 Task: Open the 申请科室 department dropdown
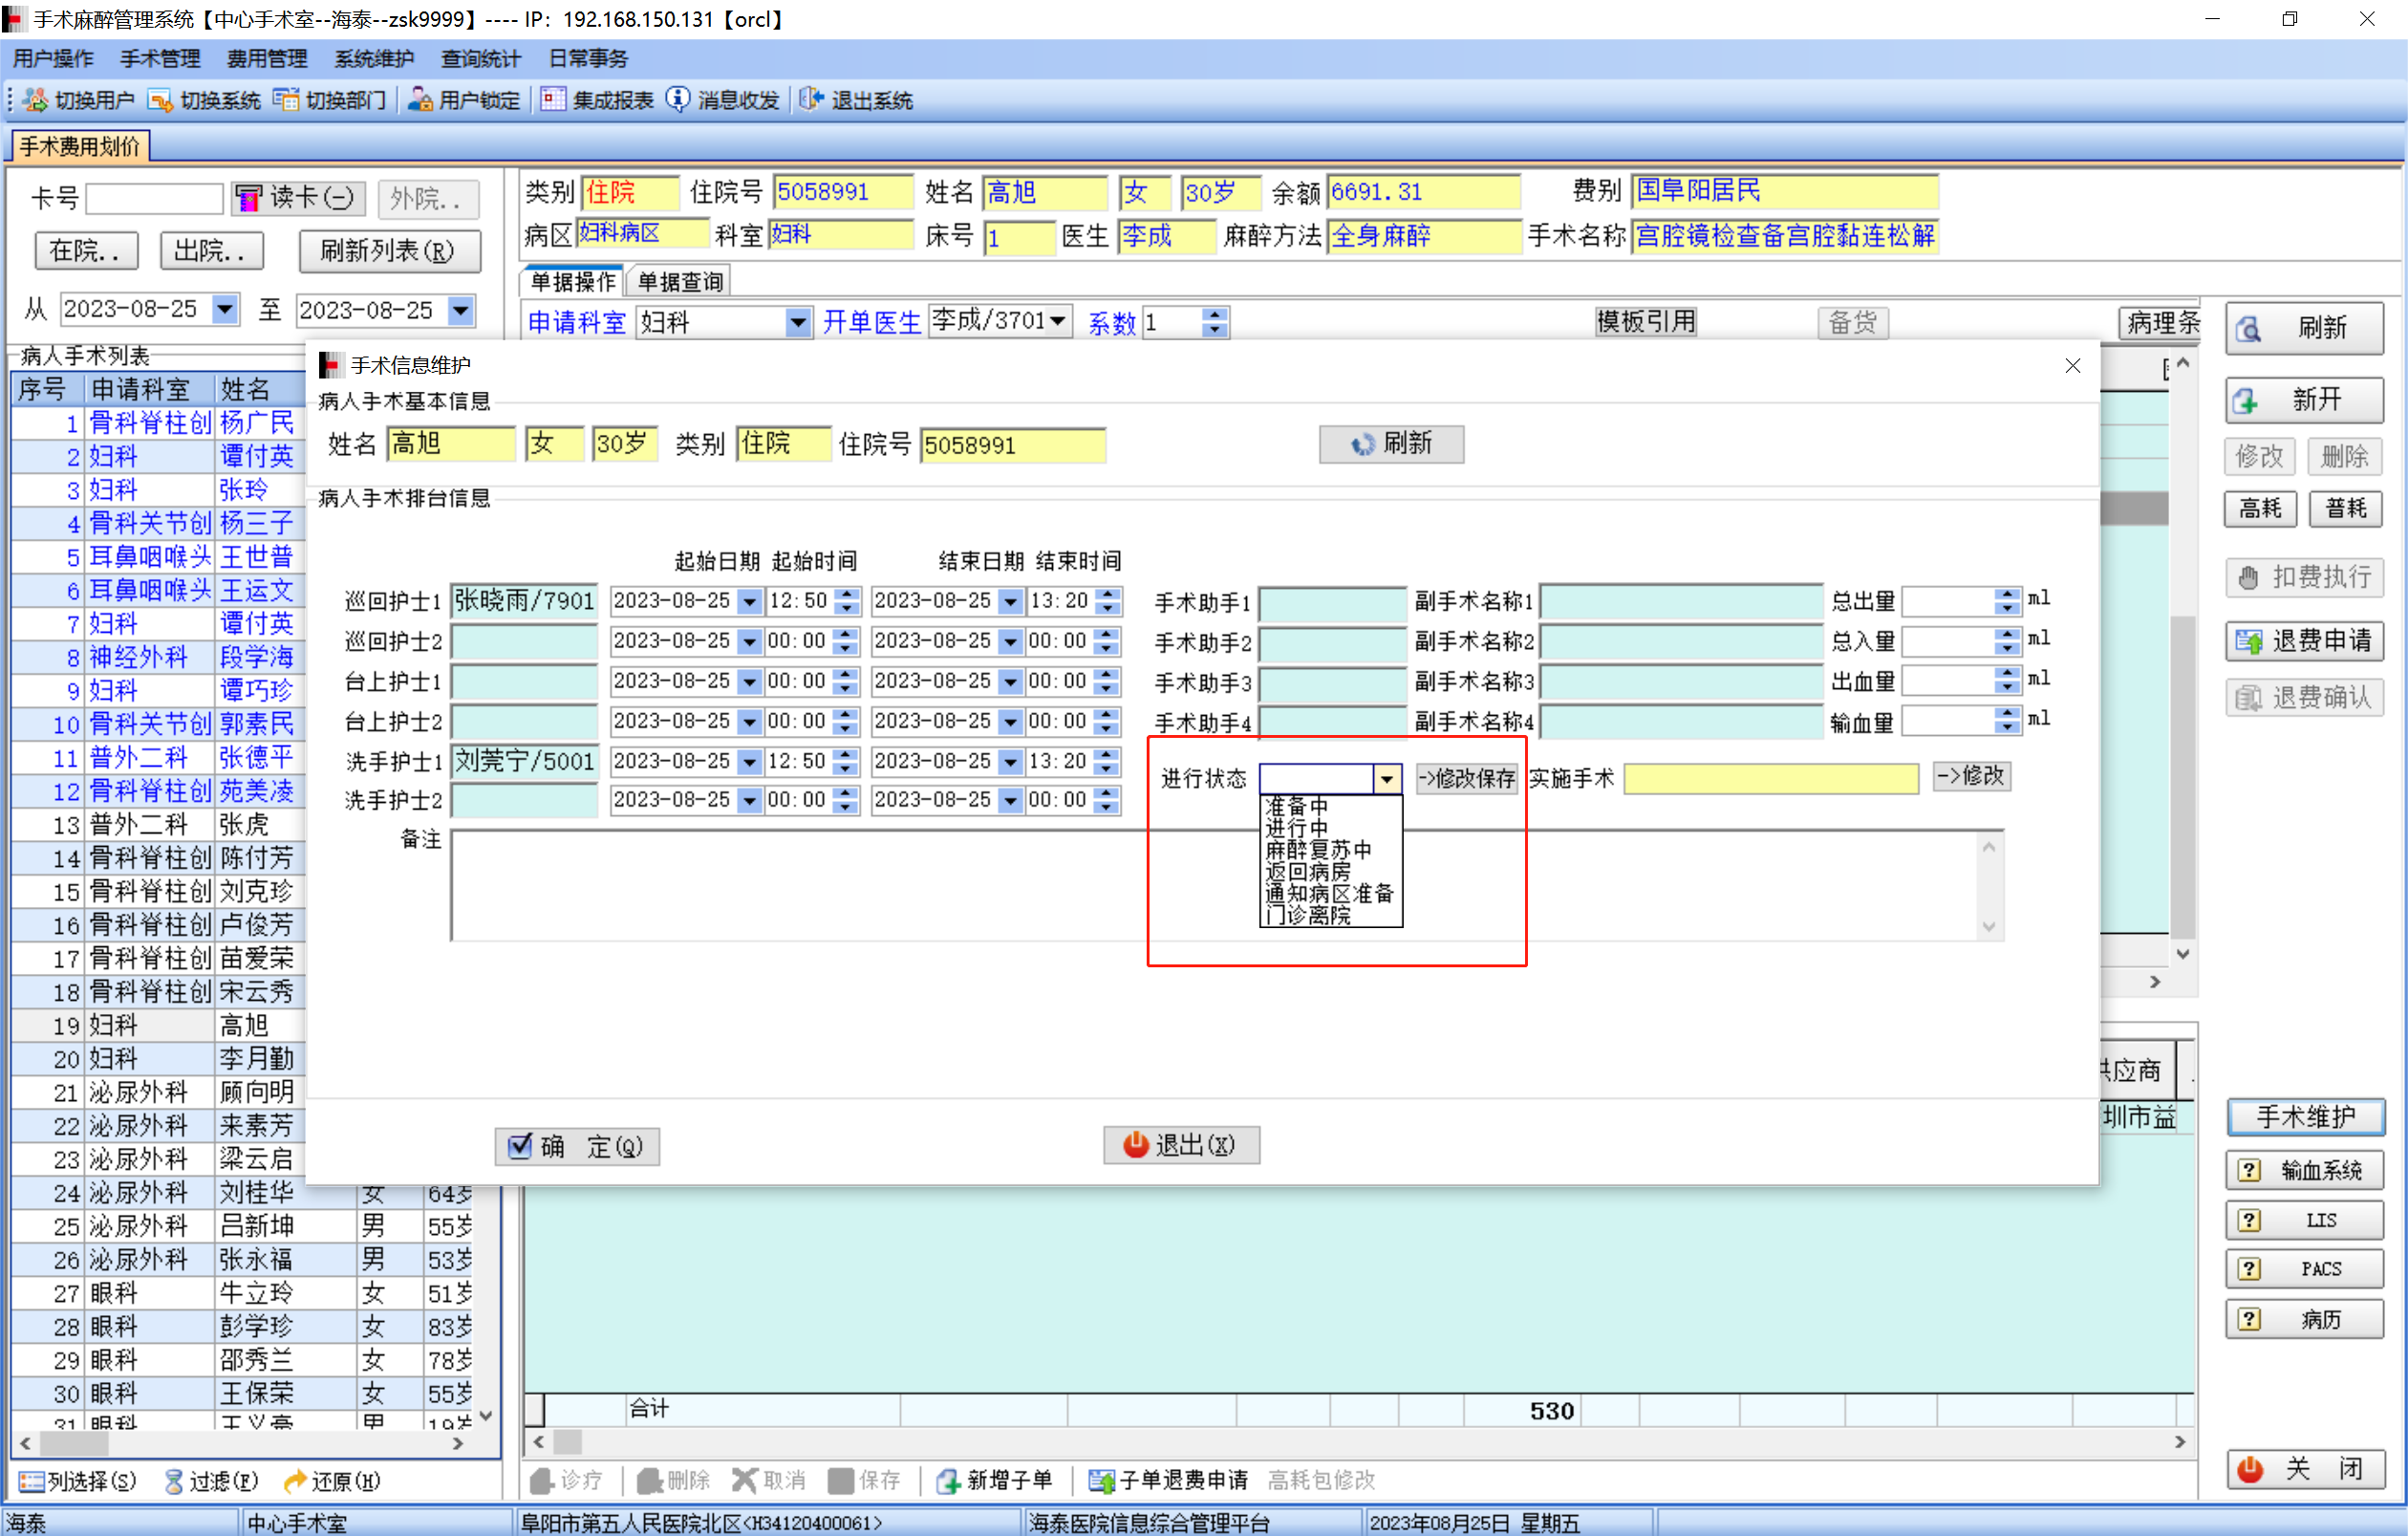pos(797,322)
